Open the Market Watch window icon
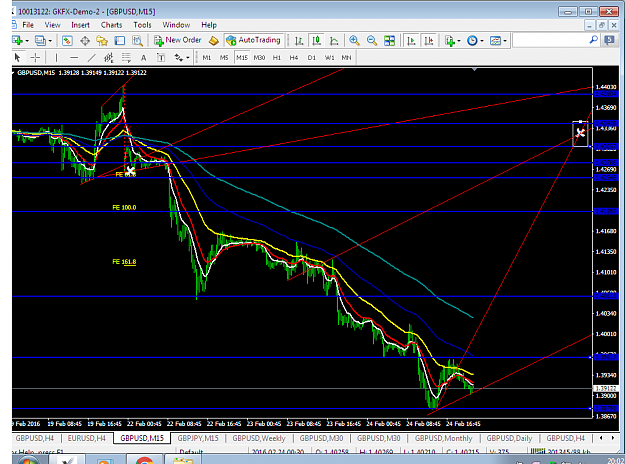The height and width of the screenshot is (464, 625). [x=67, y=41]
